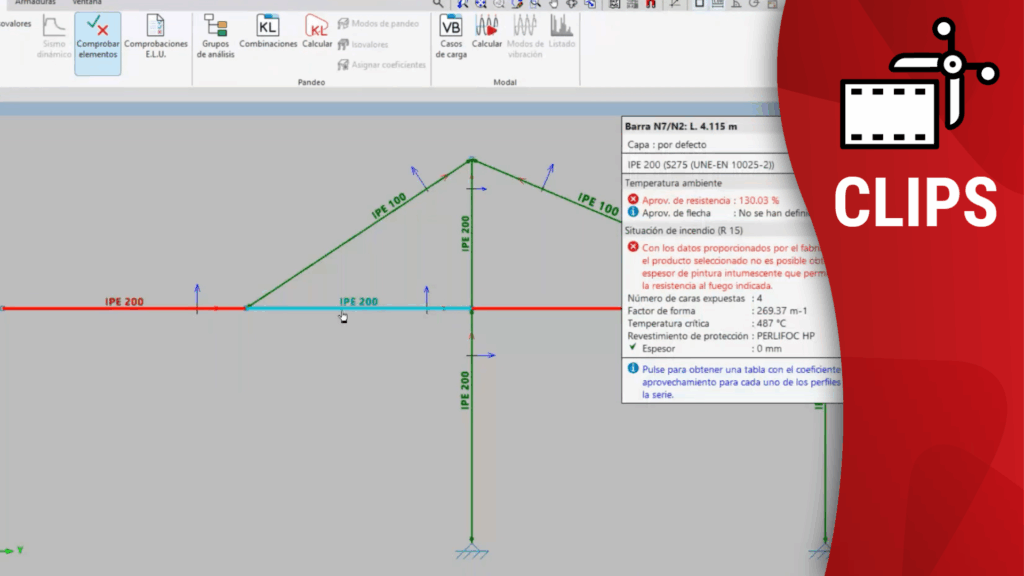This screenshot has height=576, width=1024.
Task: Run the Pandeo Calcular command
Action: (317, 34)
